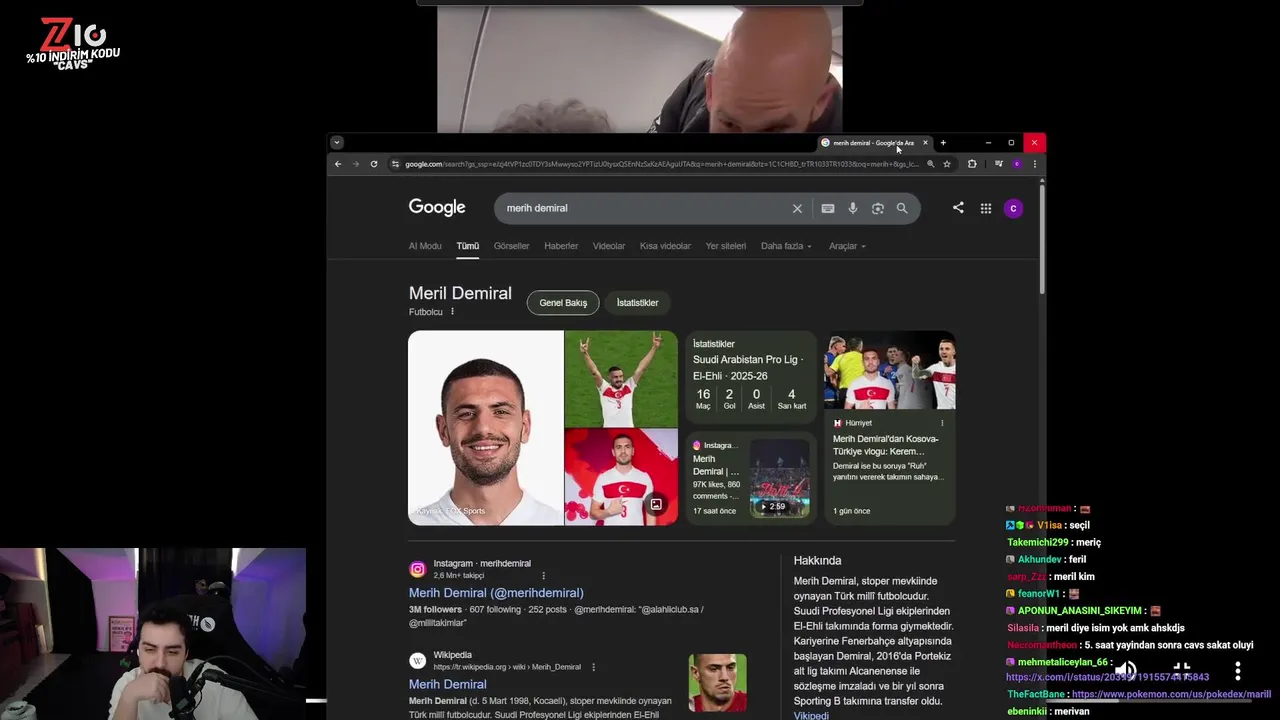Viewport: 1280px width, 720px height.
Task: Click the 'Hakkında' heading
Action: 817,561
